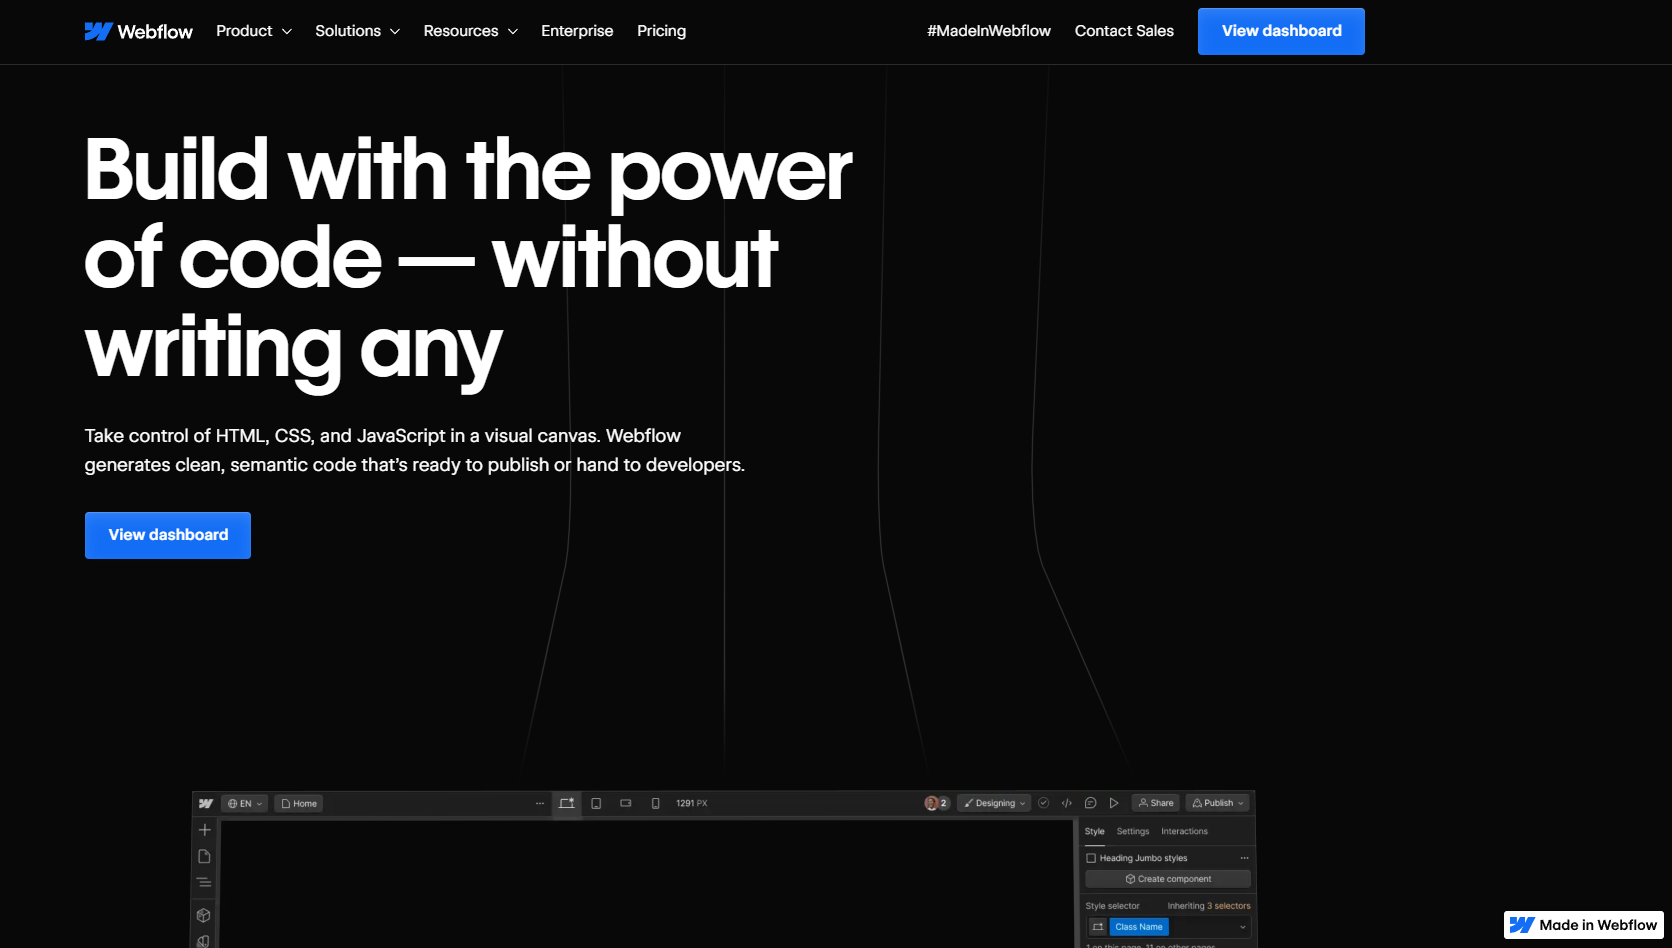Open the three-dot menu beside Heading Jumbo styles
This screenshot has width=1672, height=948.
coord(1244,858)
